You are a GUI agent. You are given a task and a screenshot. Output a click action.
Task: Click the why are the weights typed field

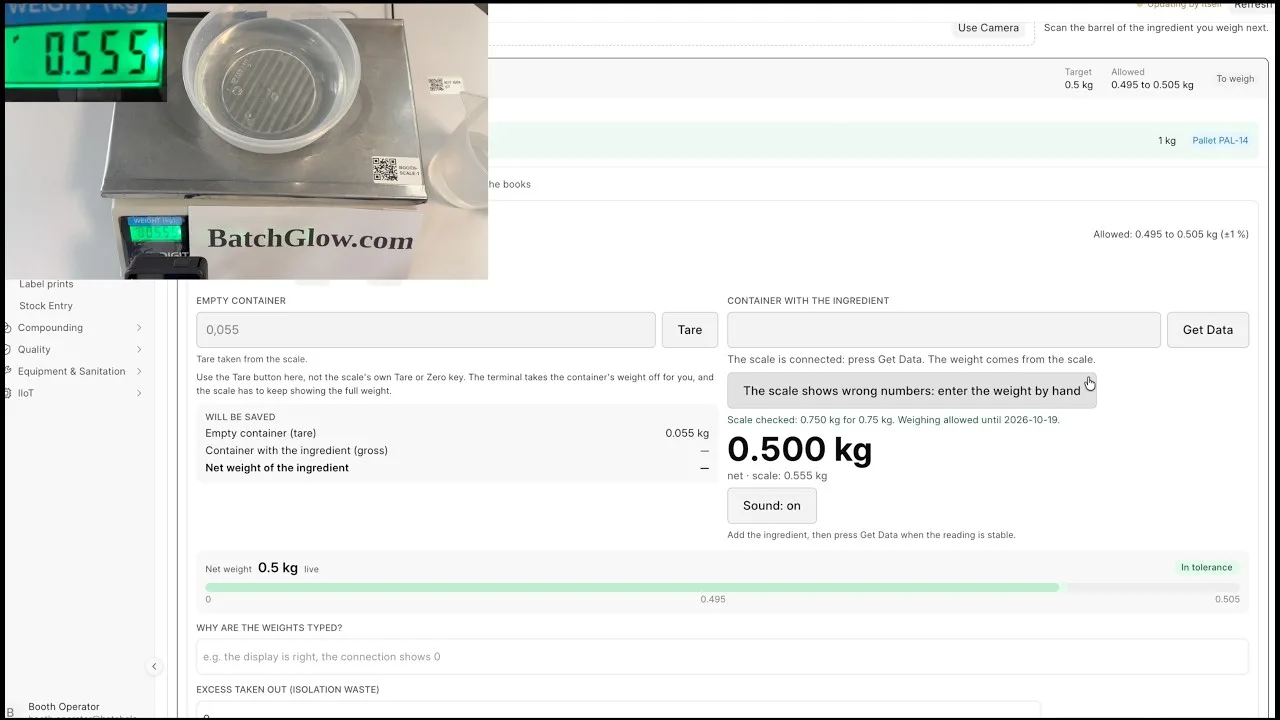pyautogui.click(x=722, y=657)
